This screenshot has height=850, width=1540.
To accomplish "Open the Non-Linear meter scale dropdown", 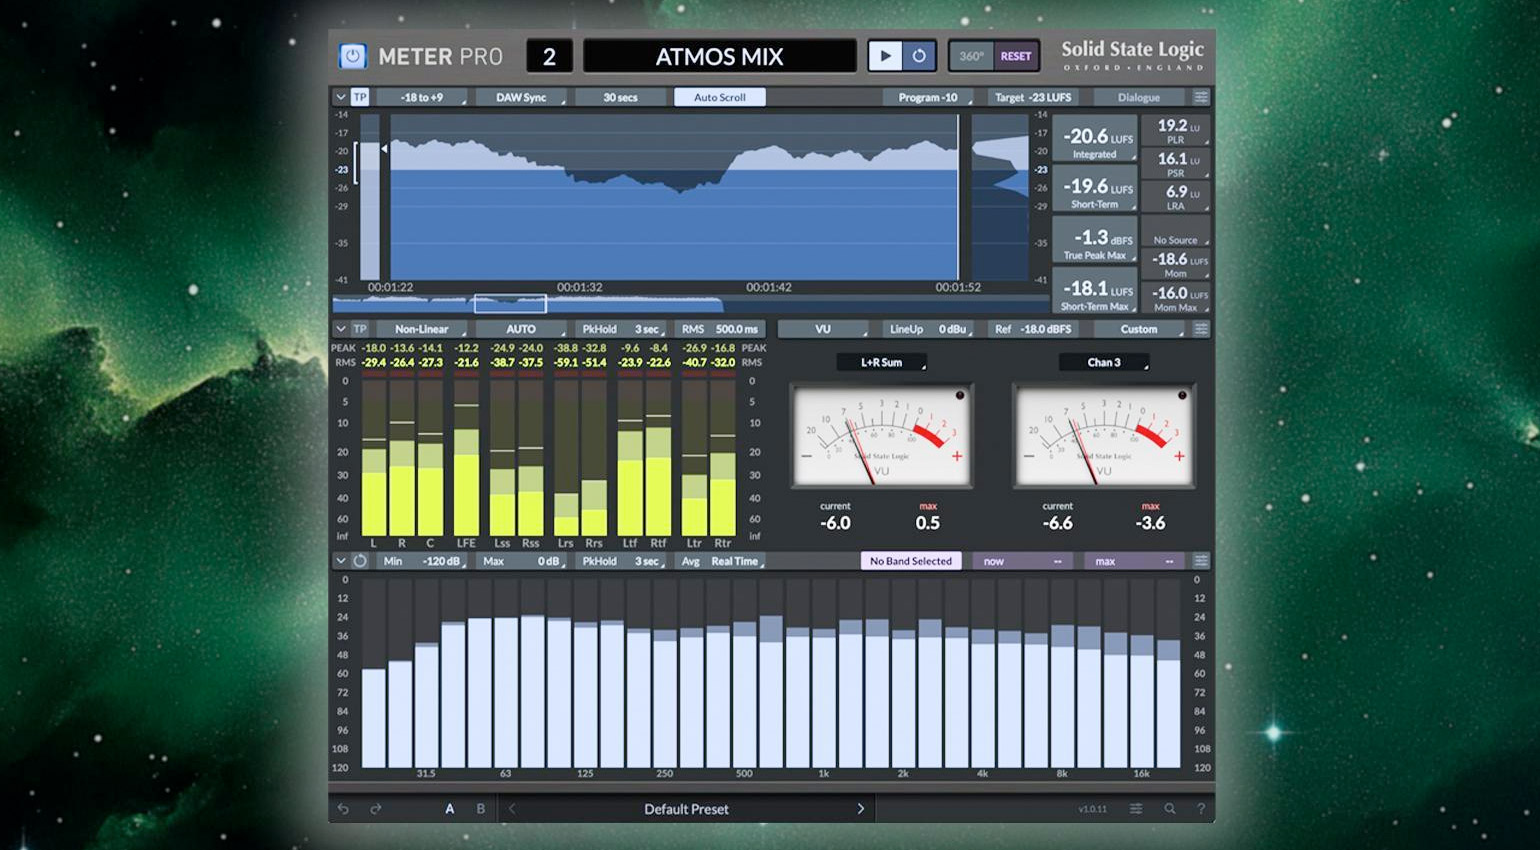I will (x=420, y=328).
